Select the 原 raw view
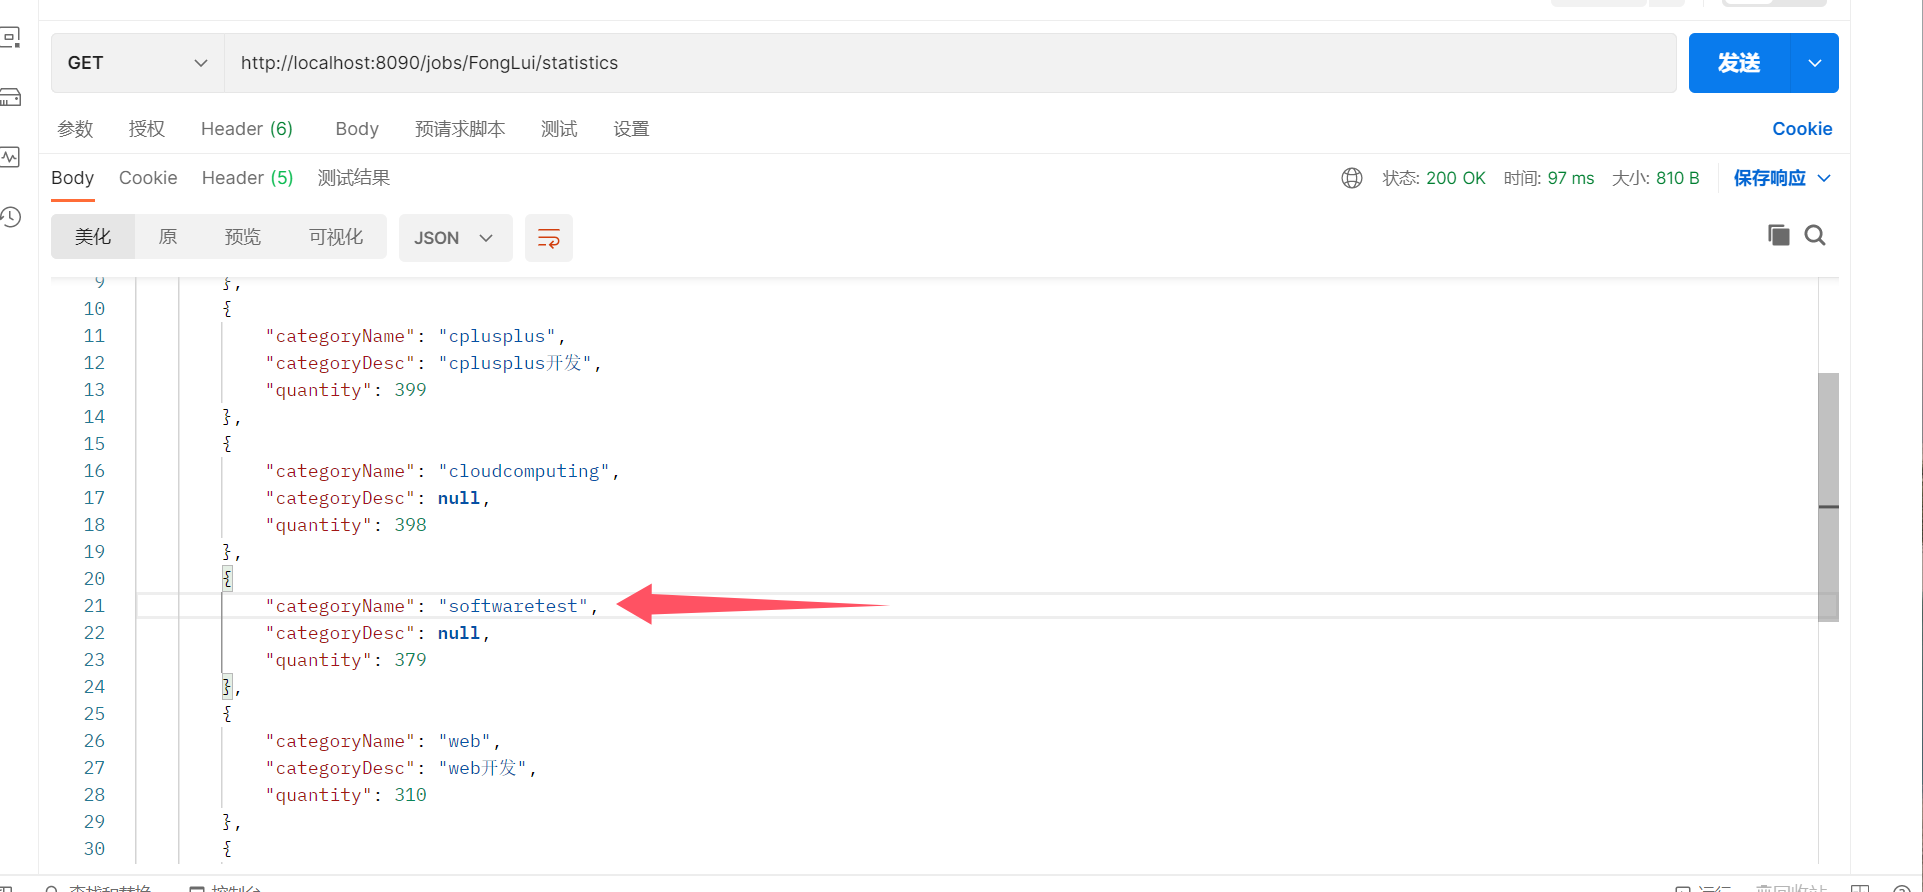The image size is (1923, 892). coord(168,237)
